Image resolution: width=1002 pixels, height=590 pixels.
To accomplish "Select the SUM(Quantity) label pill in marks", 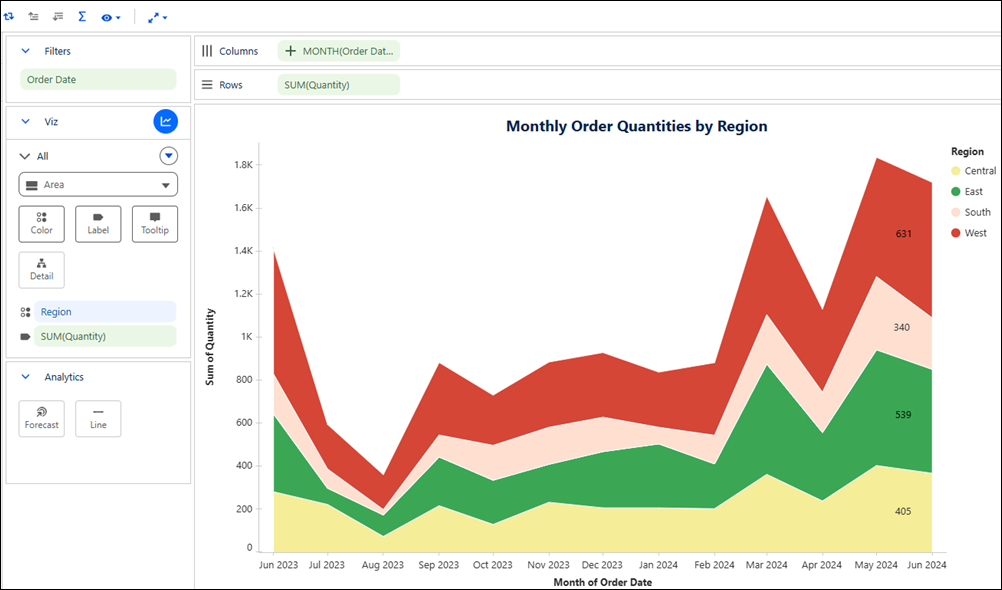I will [x=105, y=336].
